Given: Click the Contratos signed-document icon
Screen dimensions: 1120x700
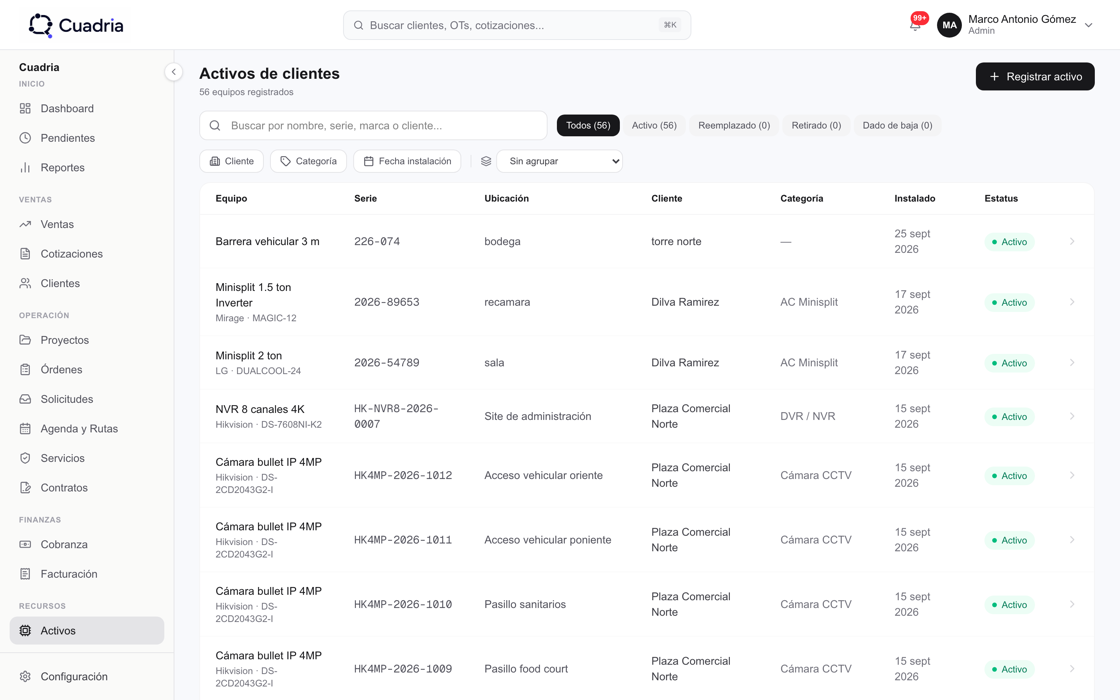Looking at the screenshot, I should 25,488.
